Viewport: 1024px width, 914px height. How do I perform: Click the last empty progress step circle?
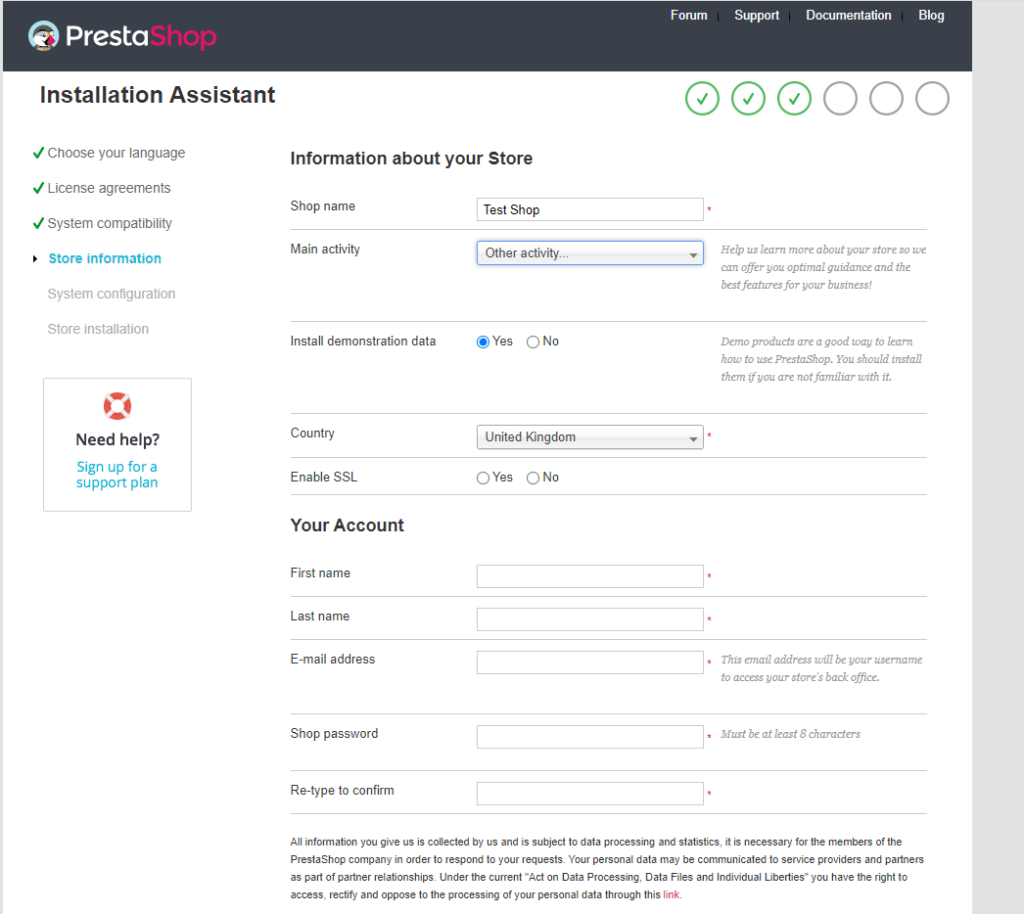coord(932,99)
